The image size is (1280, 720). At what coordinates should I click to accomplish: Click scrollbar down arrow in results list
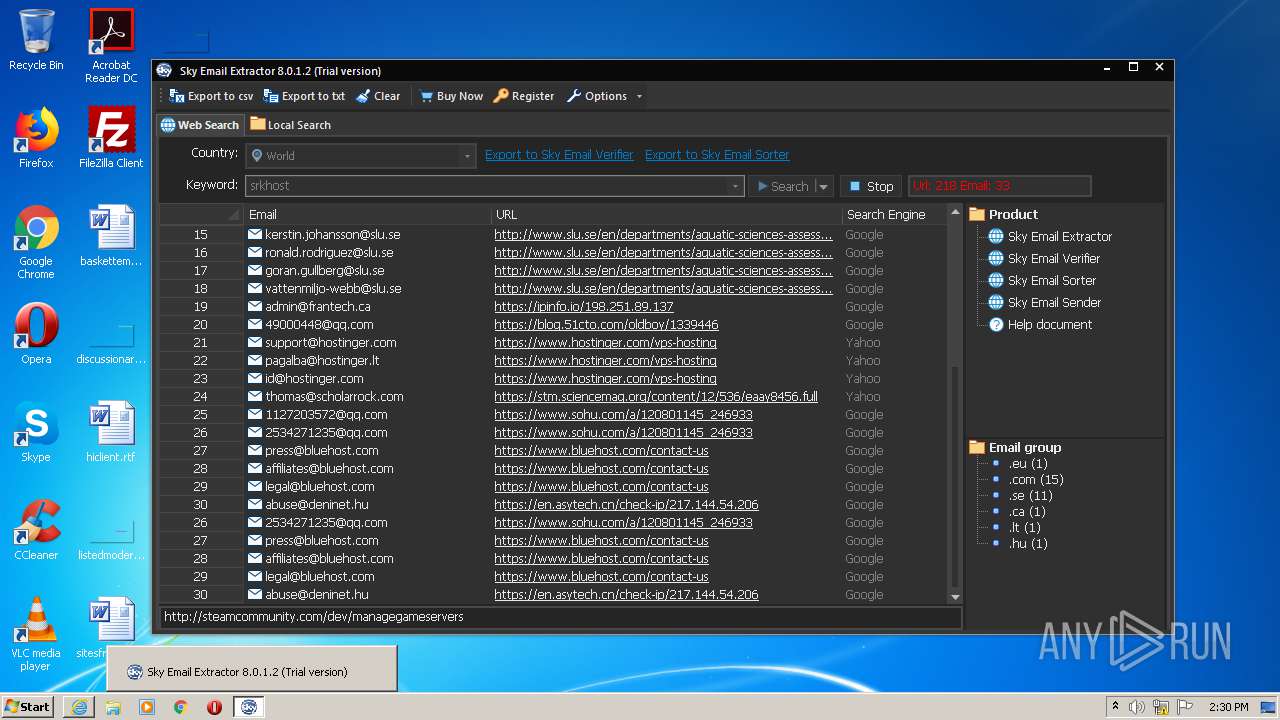(x=955, y=597)
